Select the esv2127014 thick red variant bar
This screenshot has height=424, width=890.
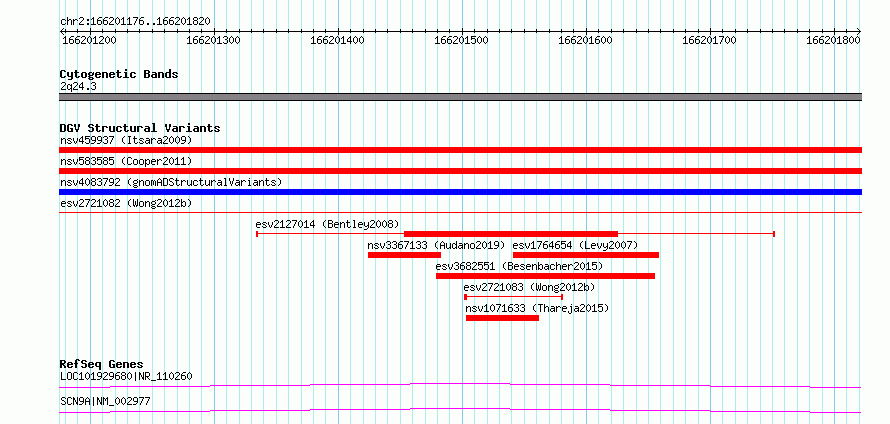[511, 234]
